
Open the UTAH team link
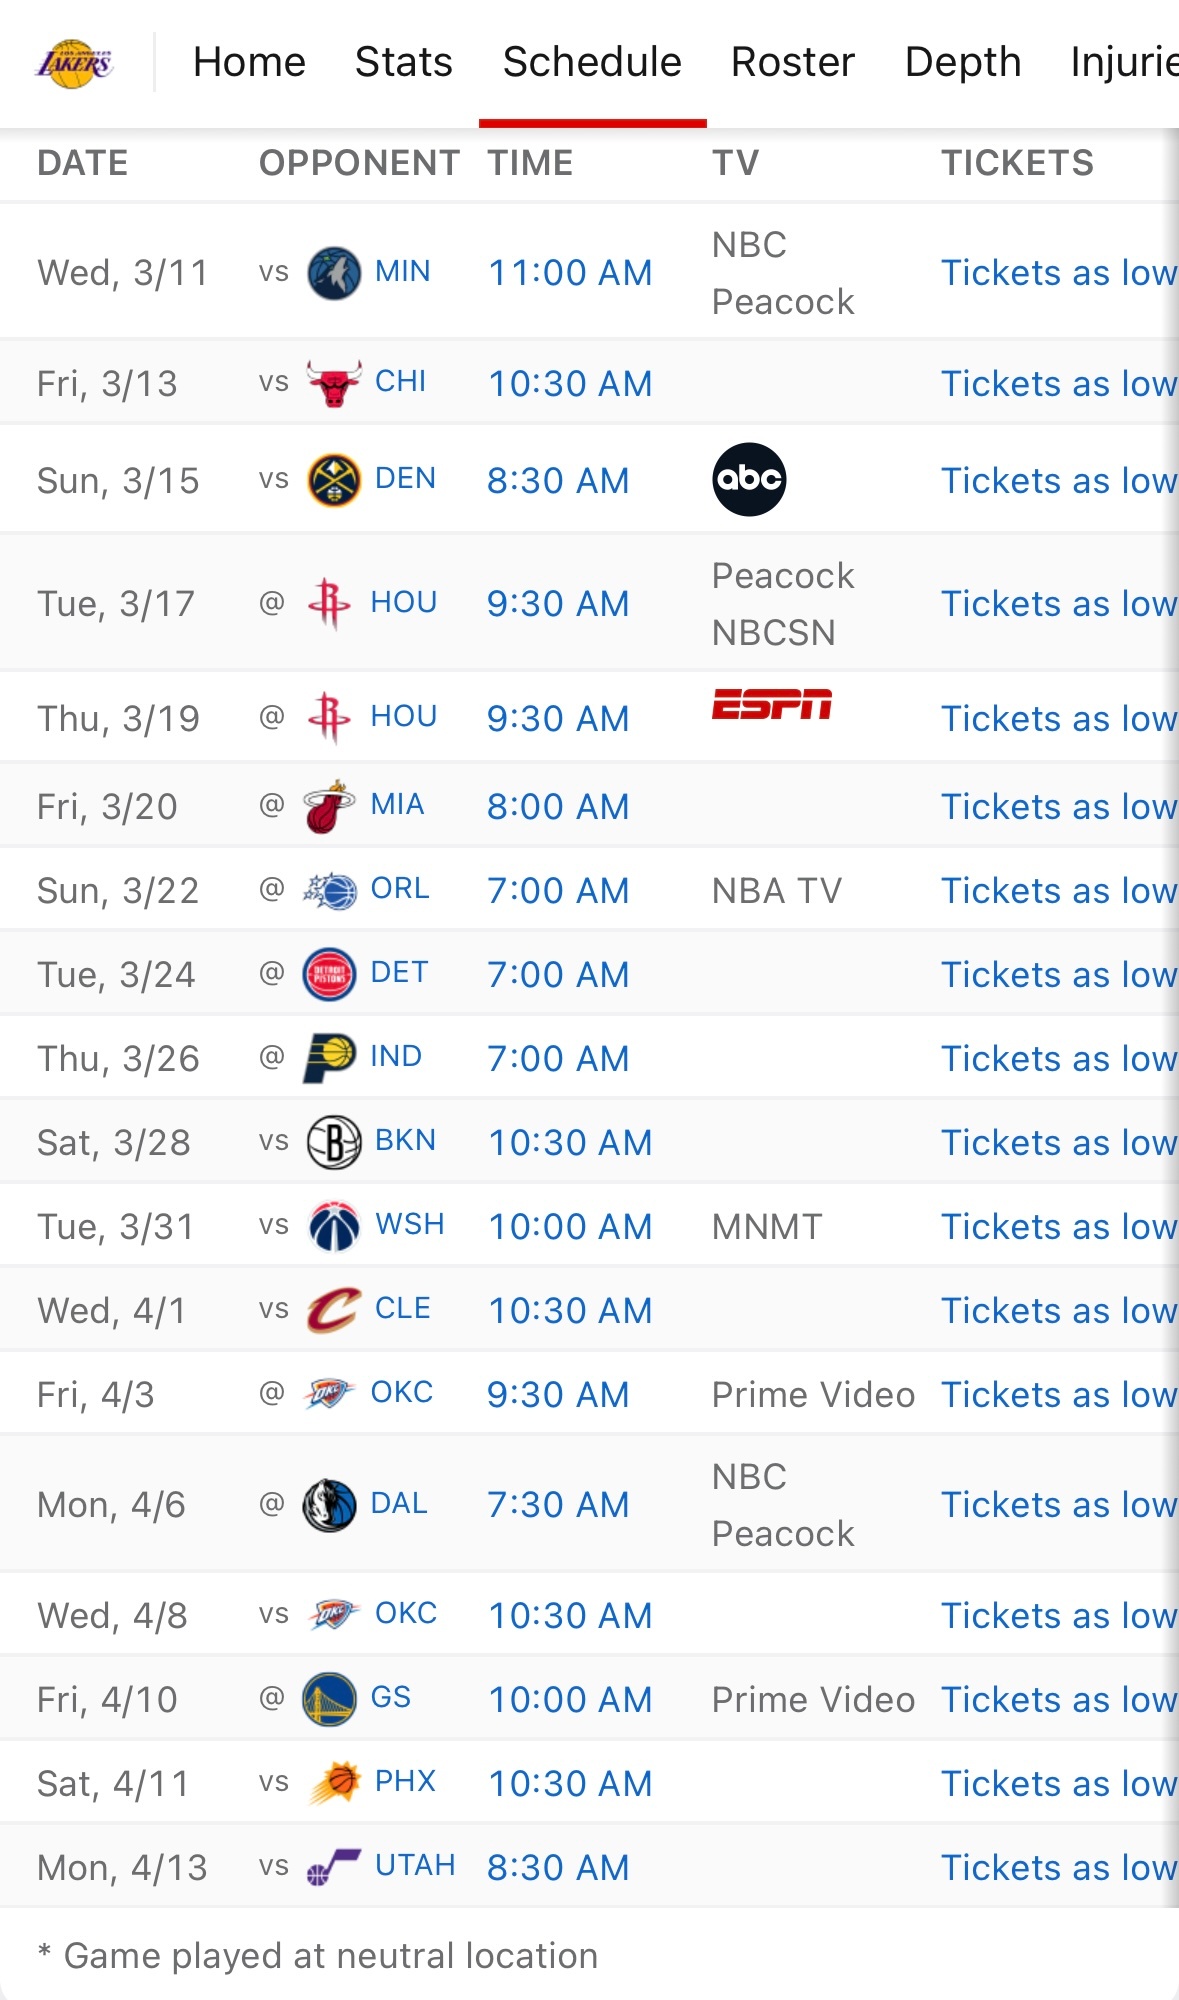414,1865
